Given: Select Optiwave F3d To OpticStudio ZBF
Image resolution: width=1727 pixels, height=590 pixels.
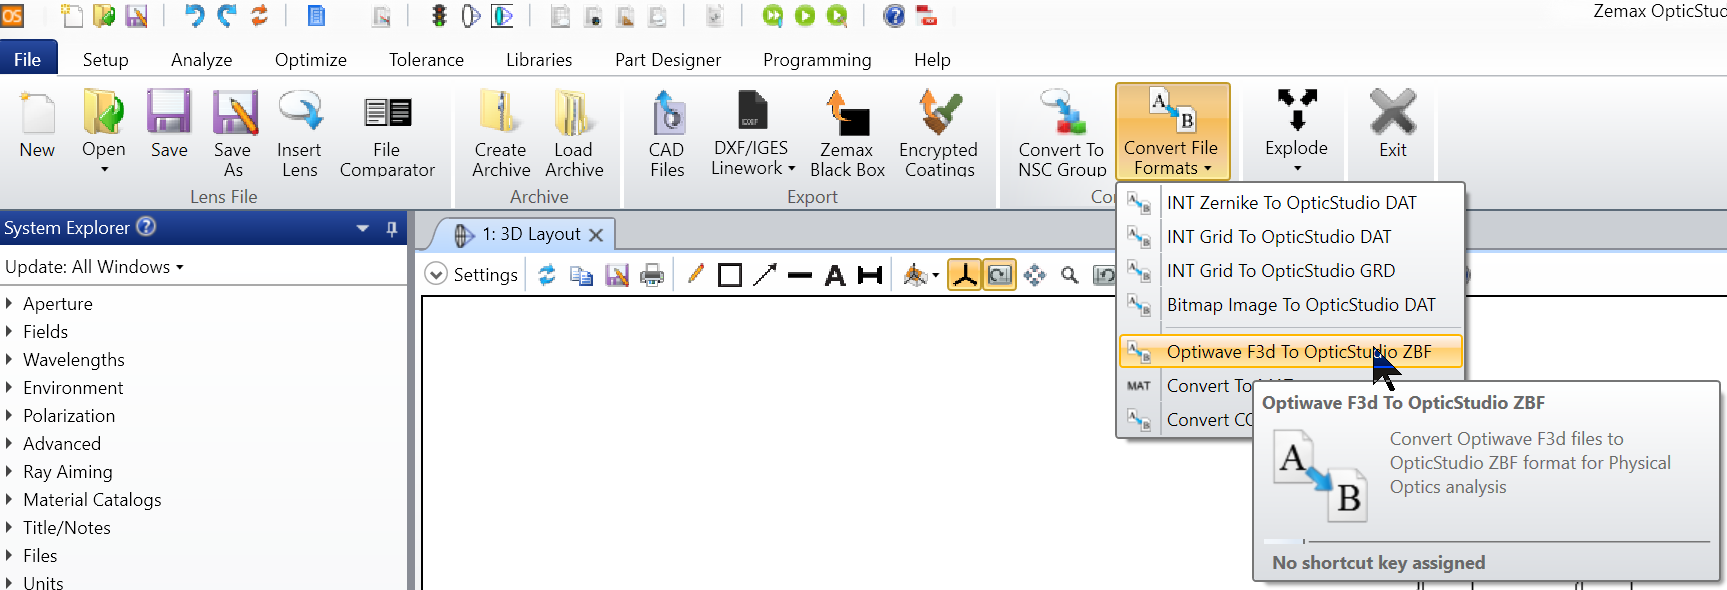Looking at the screenshot, I should (1290, 351).
